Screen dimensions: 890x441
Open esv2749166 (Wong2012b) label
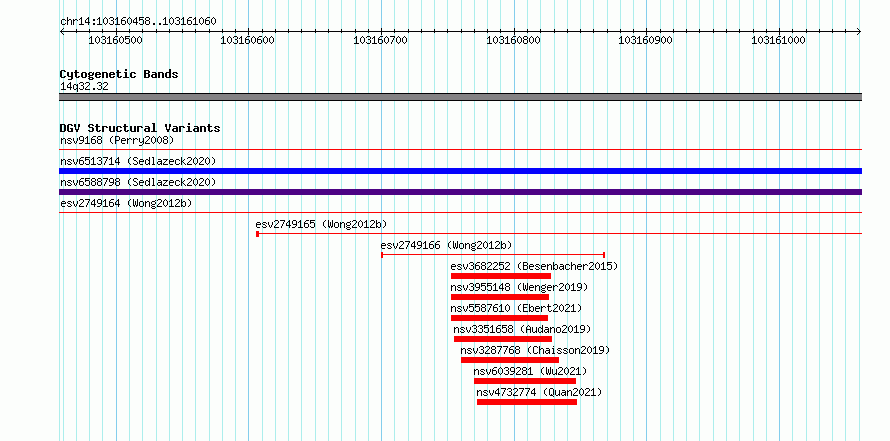pyautogui.click(x=446, y=245)
